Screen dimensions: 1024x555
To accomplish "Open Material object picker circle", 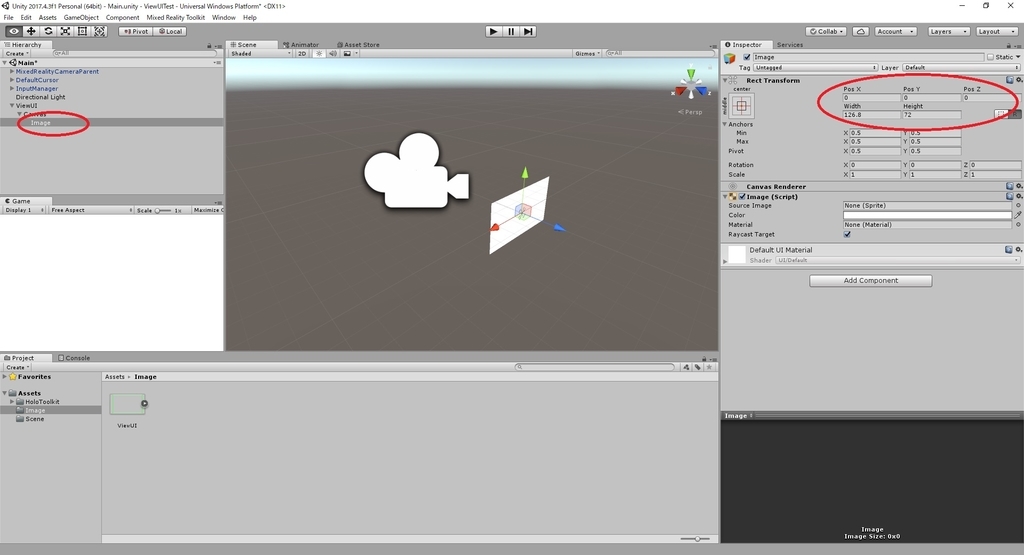I will point(1018,225).
